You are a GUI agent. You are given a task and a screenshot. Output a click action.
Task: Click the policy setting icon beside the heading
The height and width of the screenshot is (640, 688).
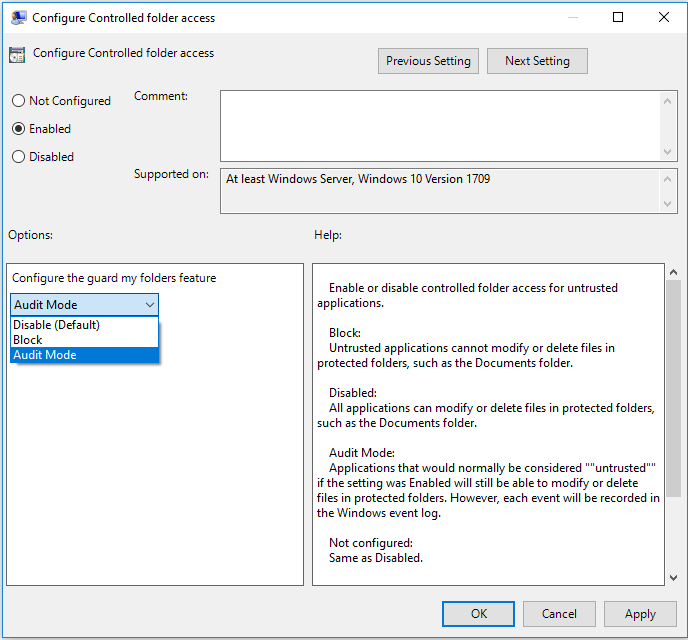(x=18, y=55)
